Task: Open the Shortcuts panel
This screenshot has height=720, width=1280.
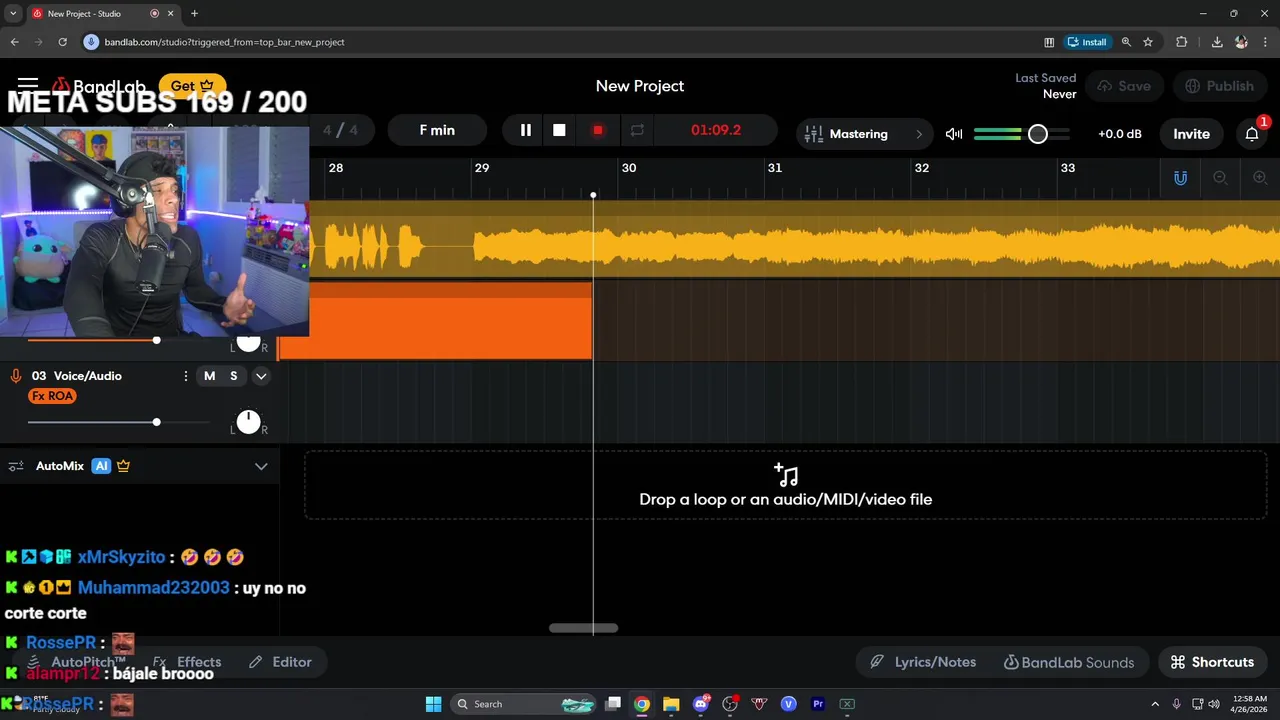Action: tap(1212, 662)
